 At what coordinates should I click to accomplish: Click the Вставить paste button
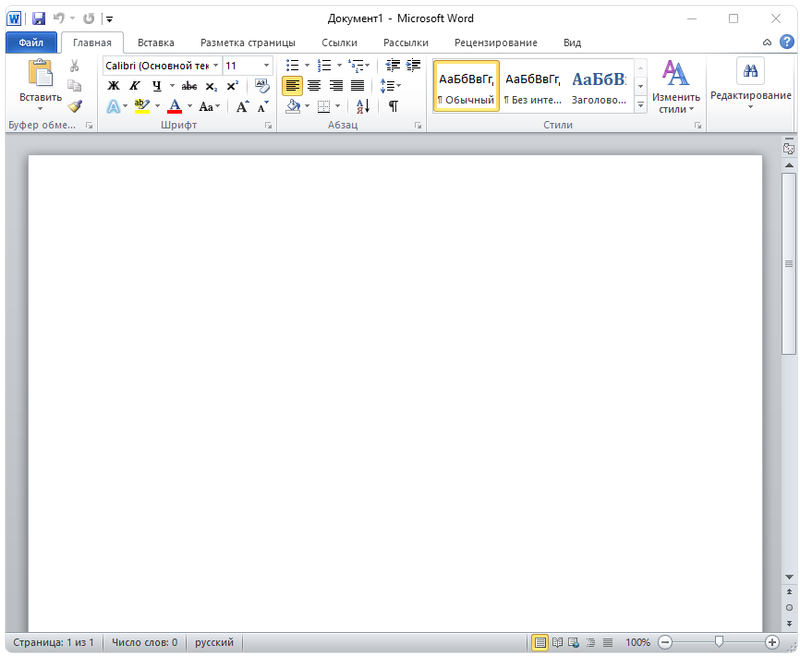click(40, 85)
